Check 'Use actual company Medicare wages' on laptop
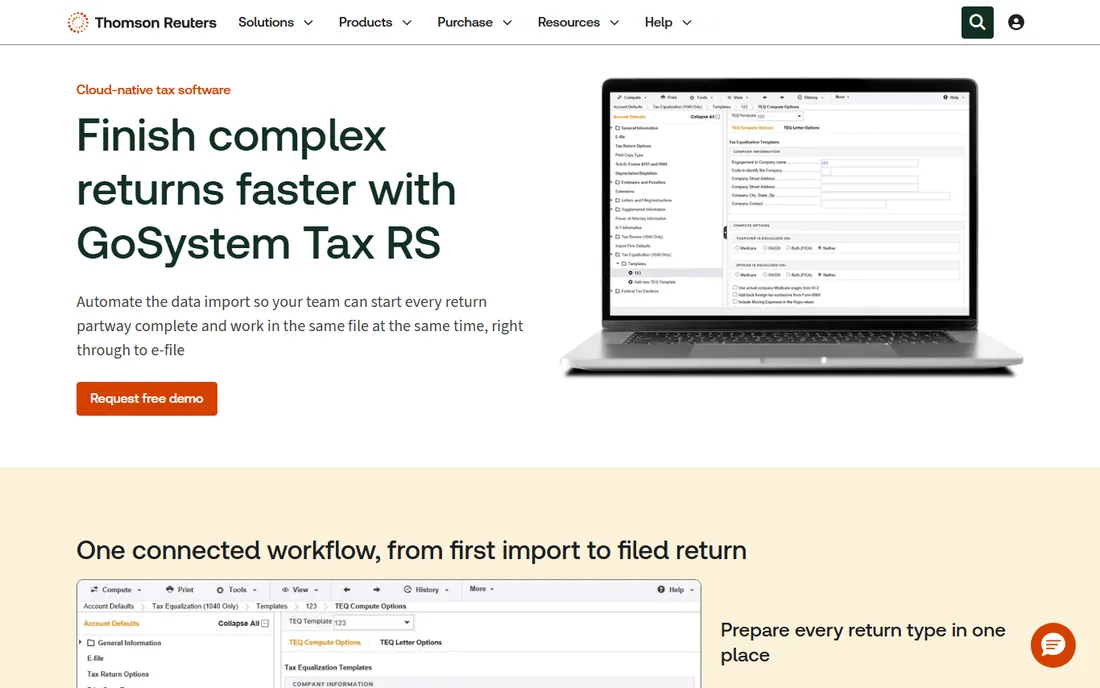Image resolution: width=1100 pixels, height=688 pixels. tap(735, 288)
